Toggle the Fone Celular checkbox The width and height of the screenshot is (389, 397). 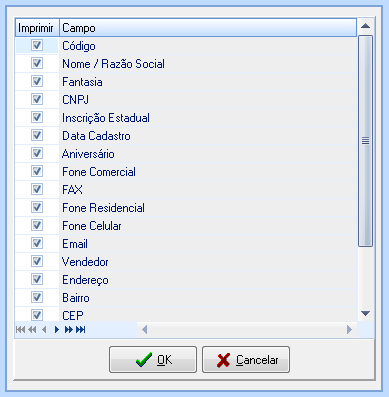pos(37,225)
